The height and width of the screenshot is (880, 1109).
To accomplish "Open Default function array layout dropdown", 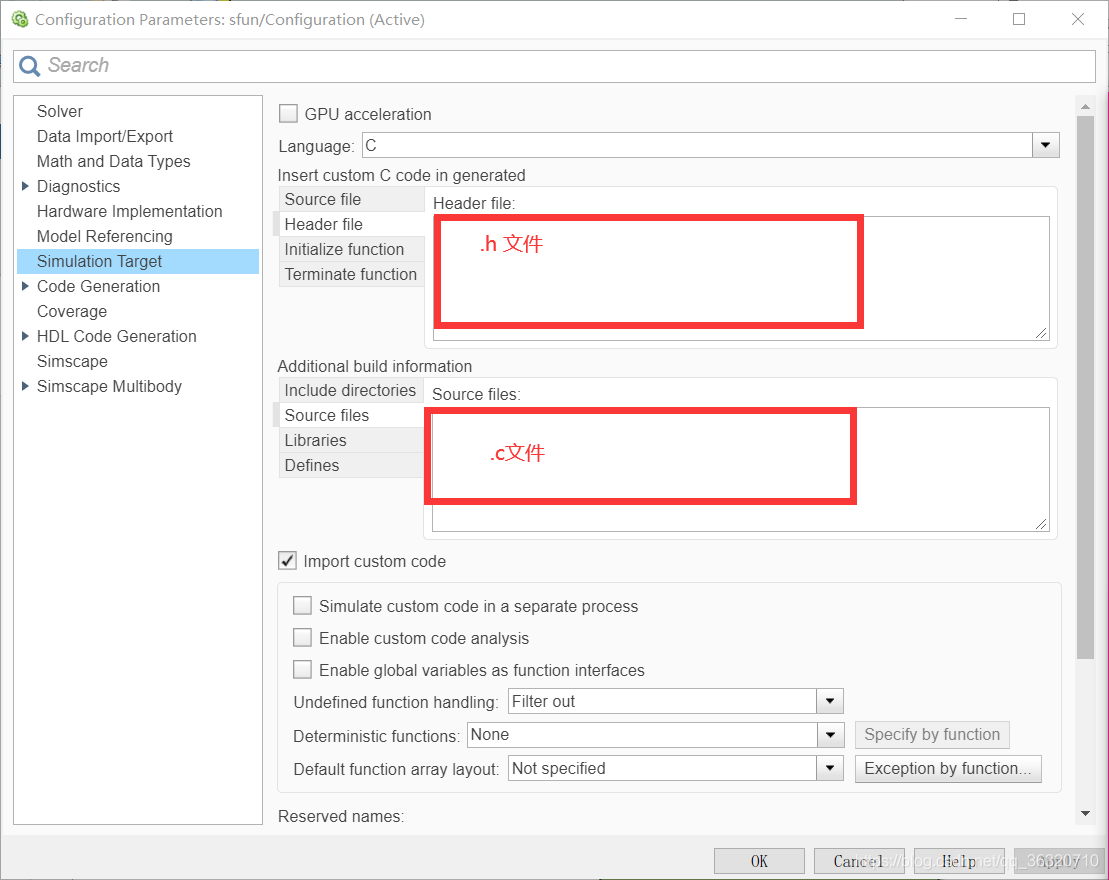I will [x=830, y=768].
